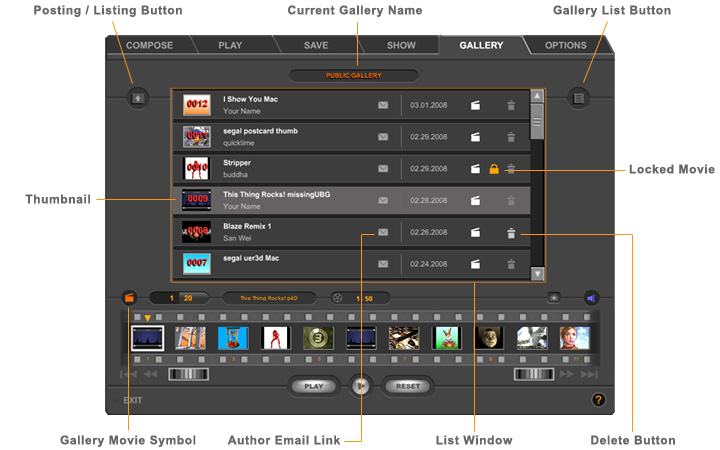Open help with the question mark icon
The image size is (720, 450).
click(x=598, y=400)
